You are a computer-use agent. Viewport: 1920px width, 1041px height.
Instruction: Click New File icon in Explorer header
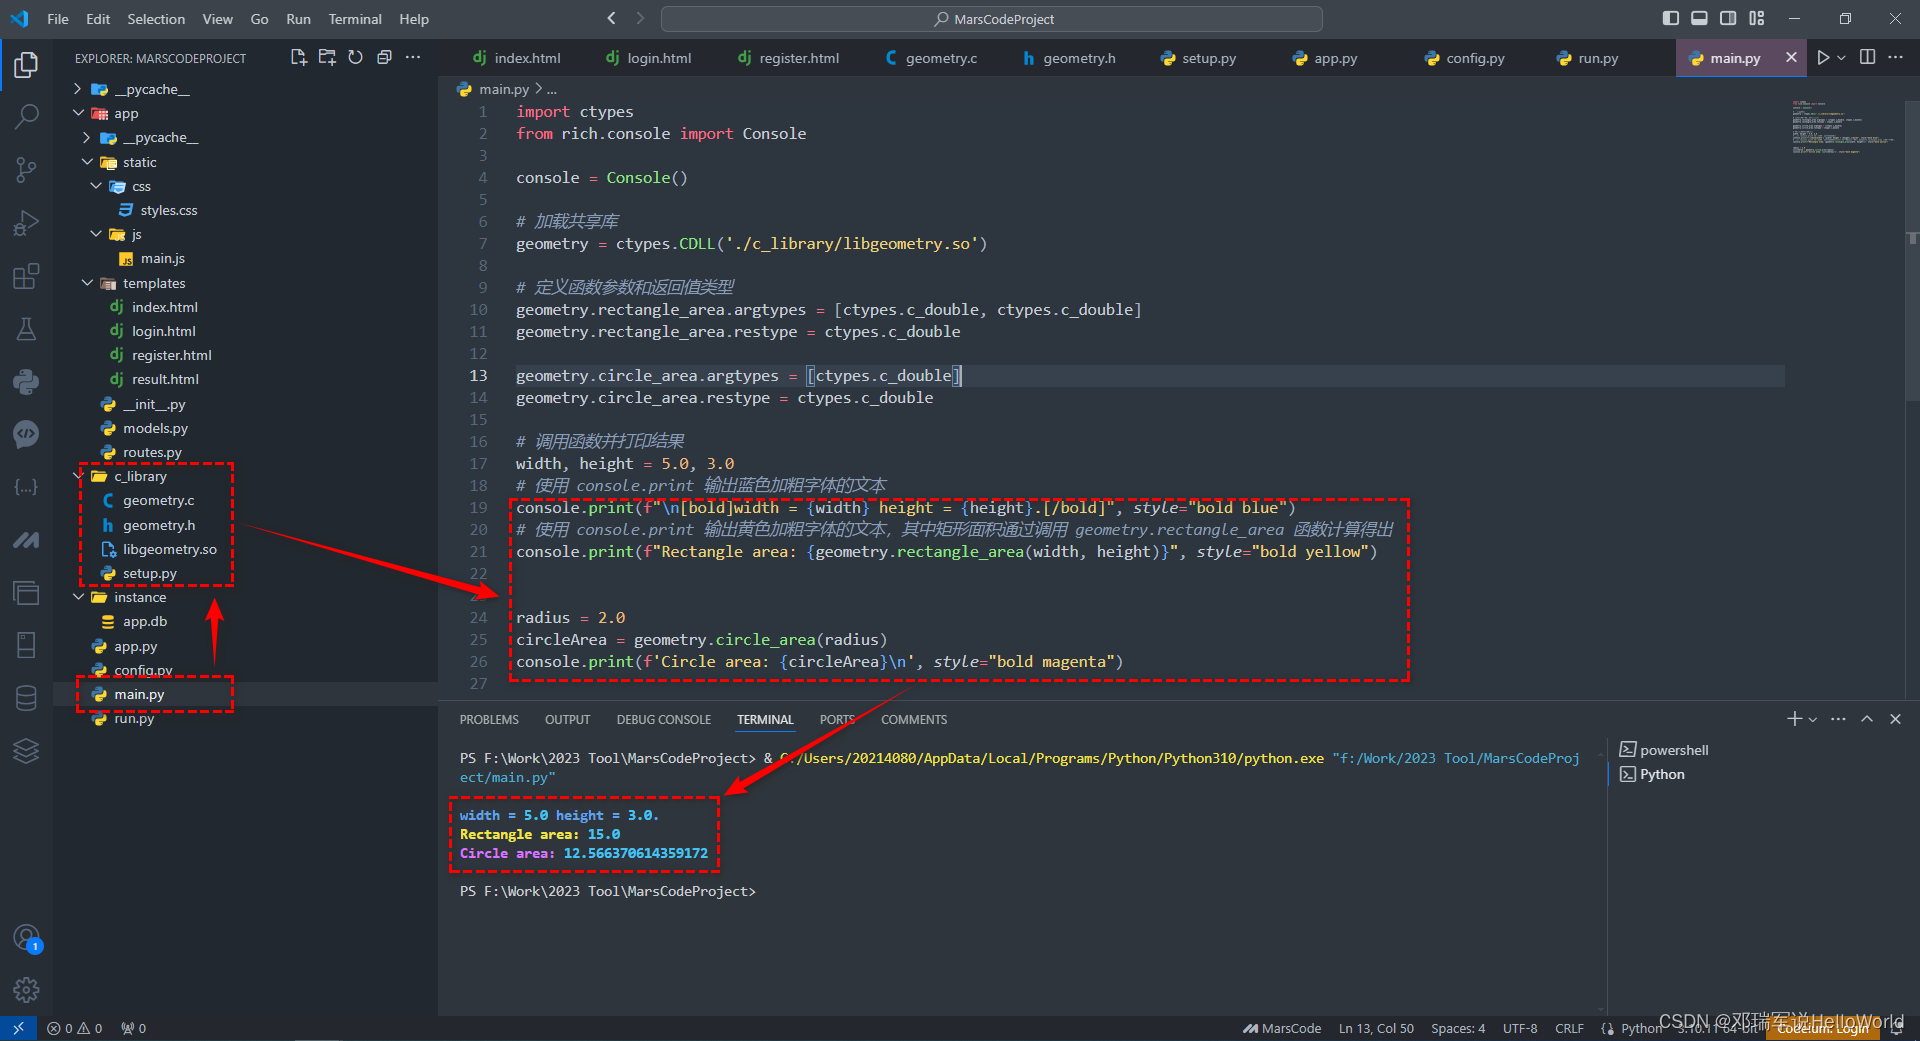point(298,58)
